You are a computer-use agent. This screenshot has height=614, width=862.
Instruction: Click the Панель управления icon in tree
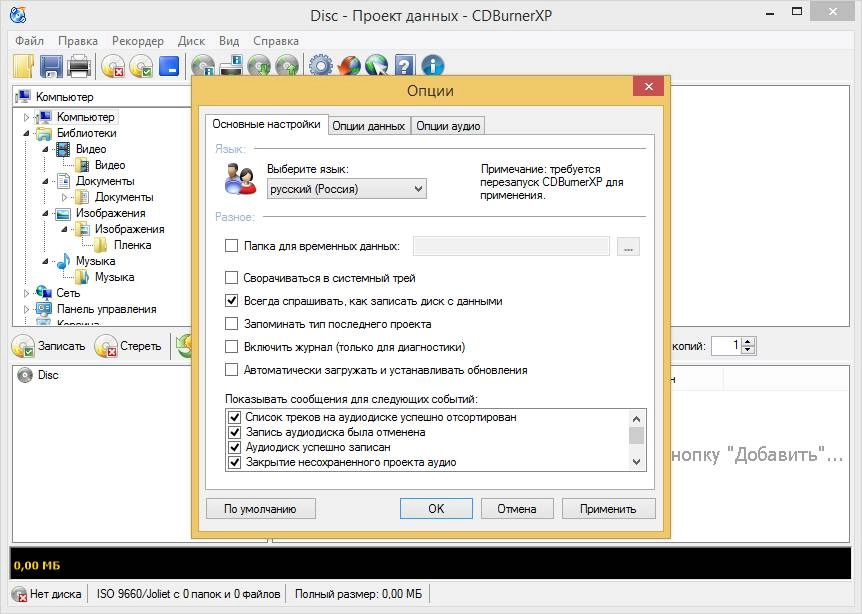point(43,309)
